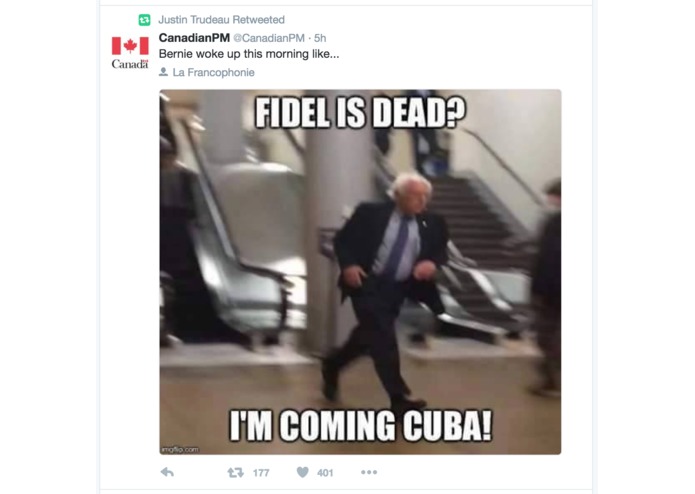695x494 pixels.
Task: Click the "FIDEL IS DEAD?" meme caption
Action: 360,112
